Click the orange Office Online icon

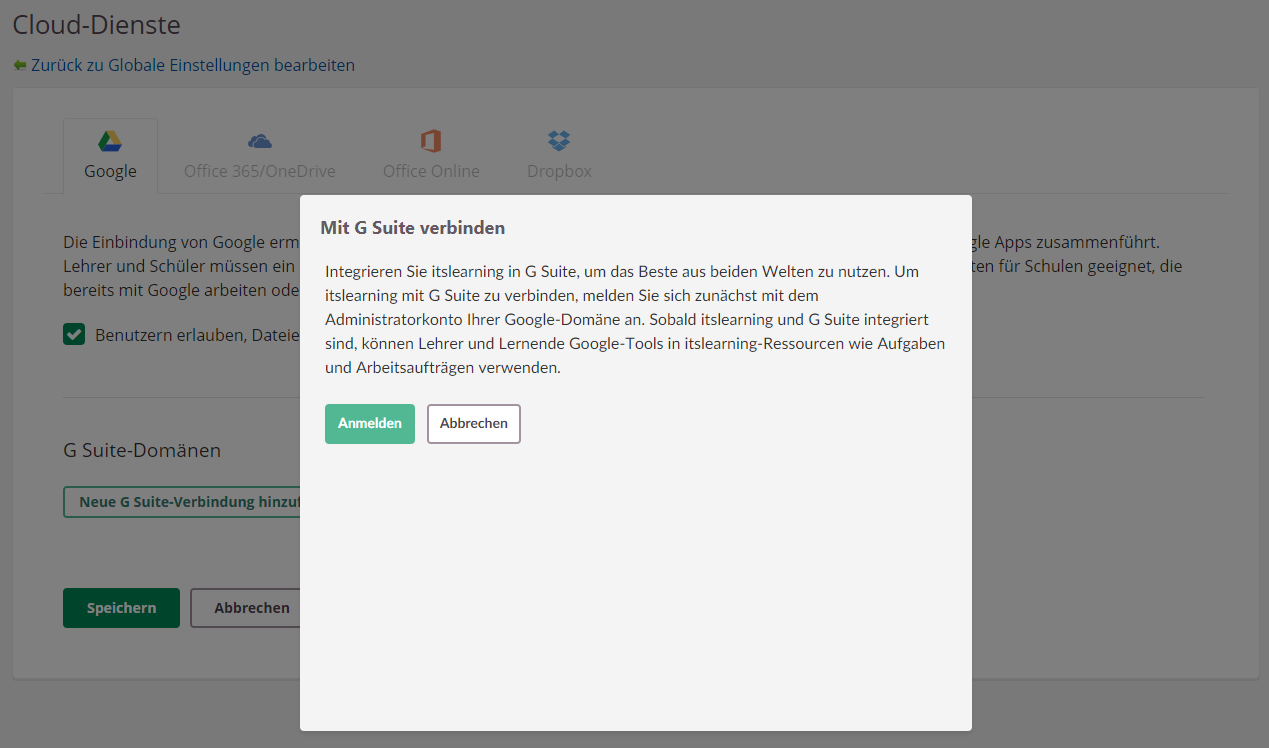[431, 141]
